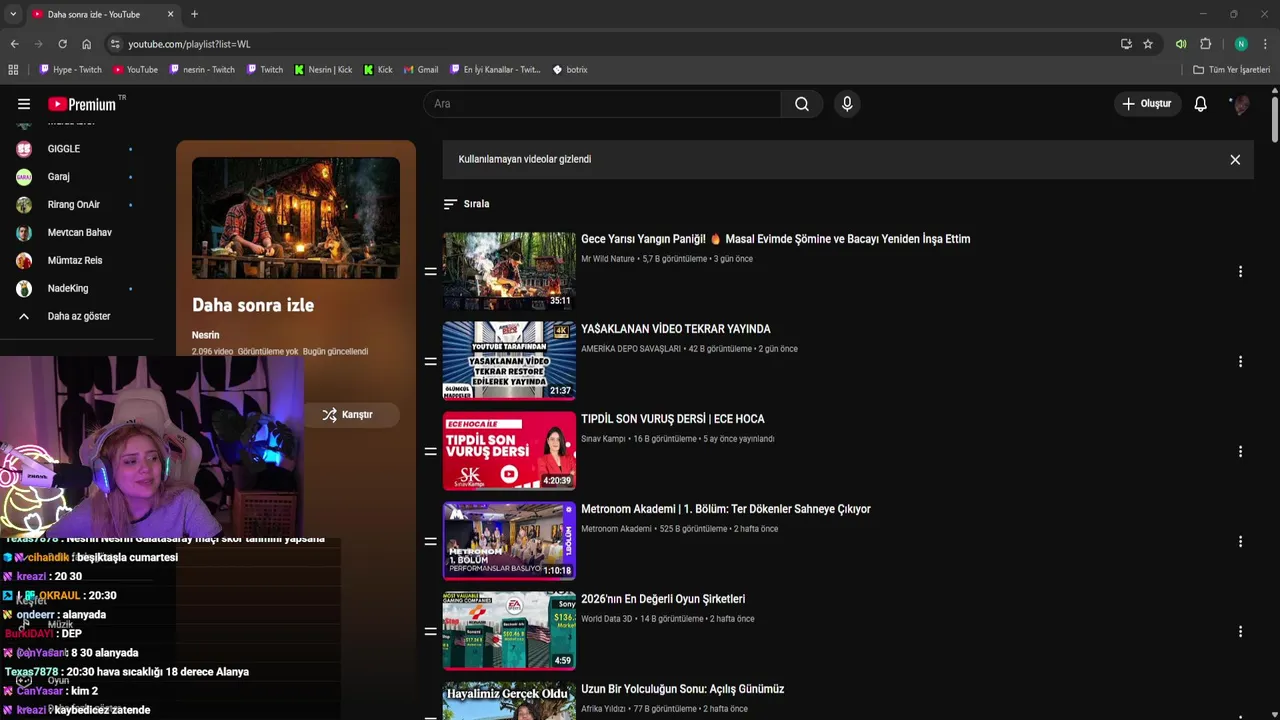This screenshot has width=1280, height=720.
Task: Open channel link AMERİKA DEPO SAVAŞLARI
Action: (x=630, y=349)
